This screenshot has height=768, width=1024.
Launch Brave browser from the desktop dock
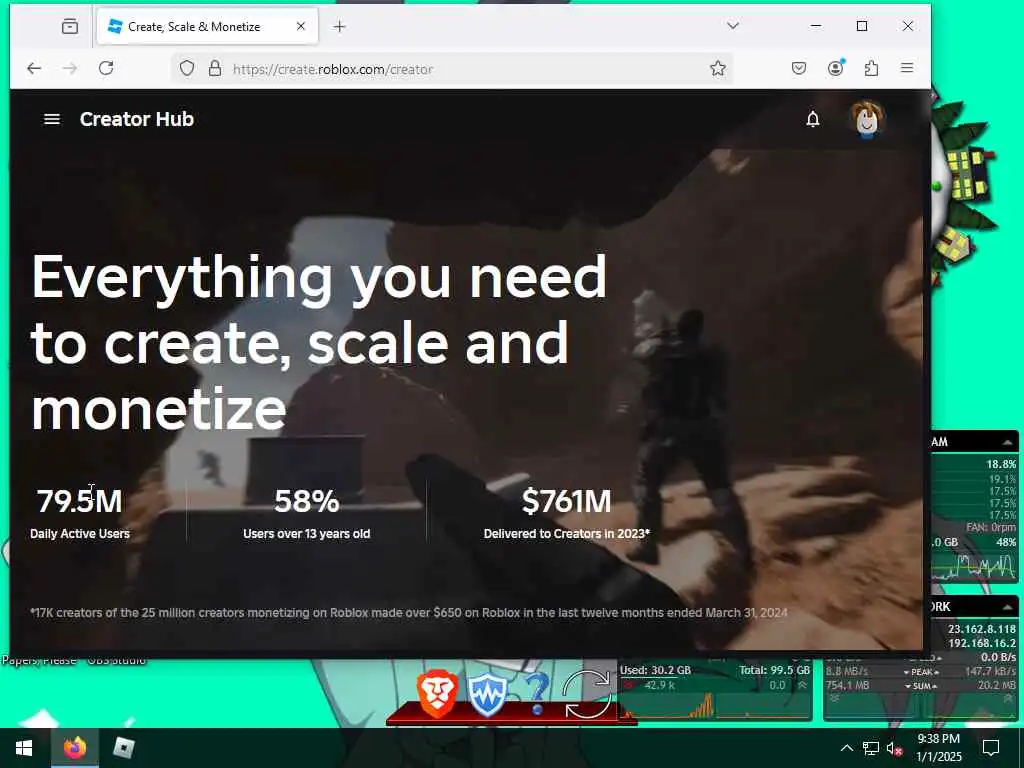tap(437, 694)
